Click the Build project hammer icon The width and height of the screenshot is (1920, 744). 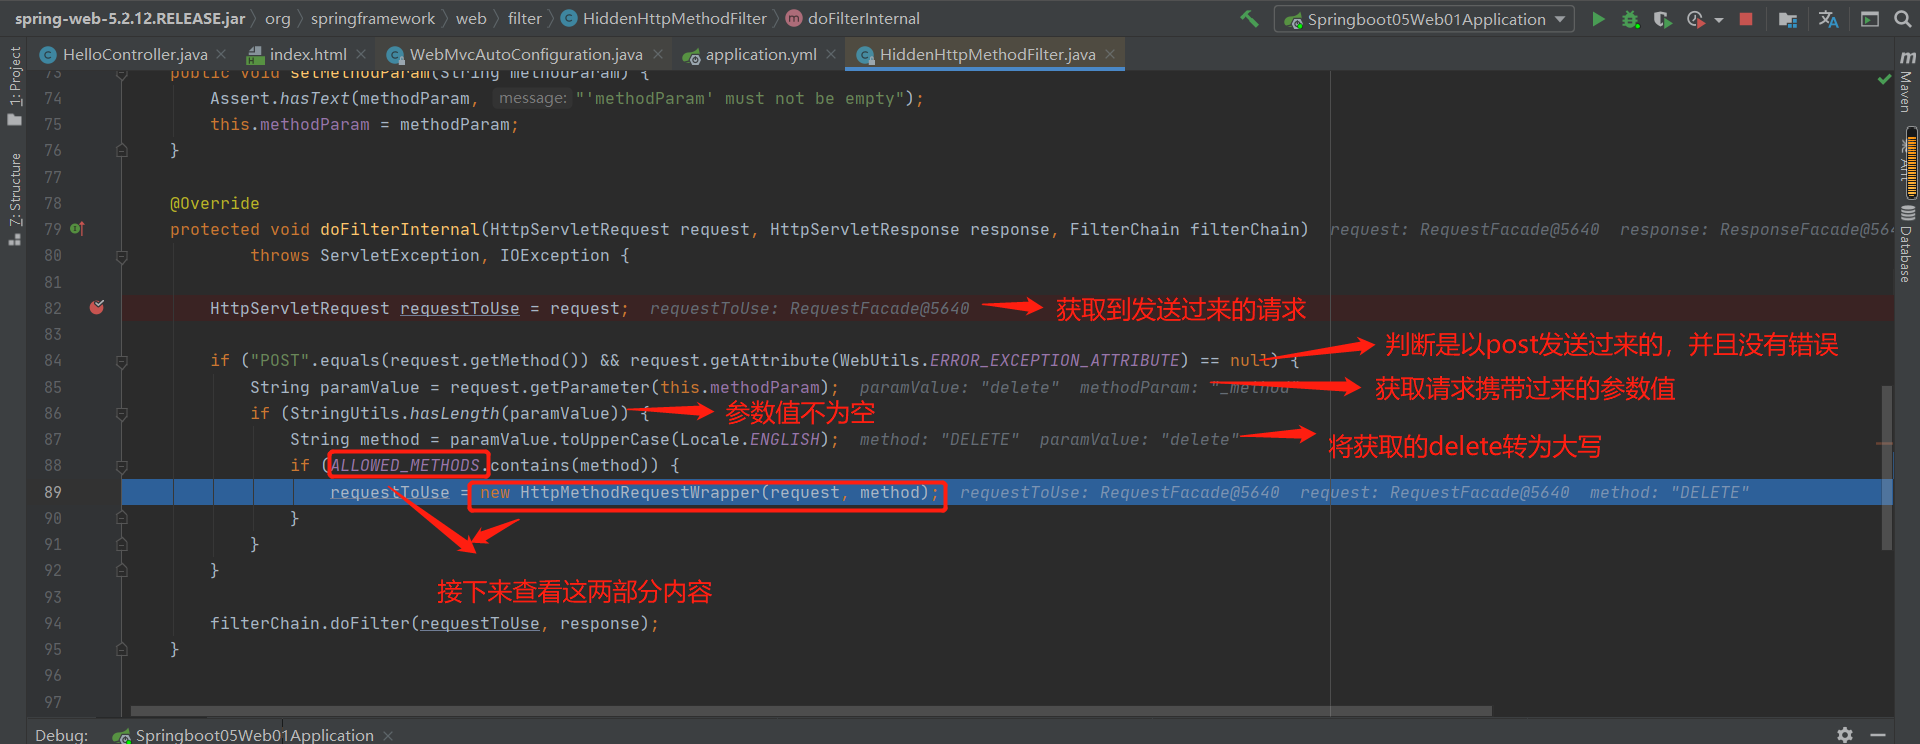tap(1249, 18)
